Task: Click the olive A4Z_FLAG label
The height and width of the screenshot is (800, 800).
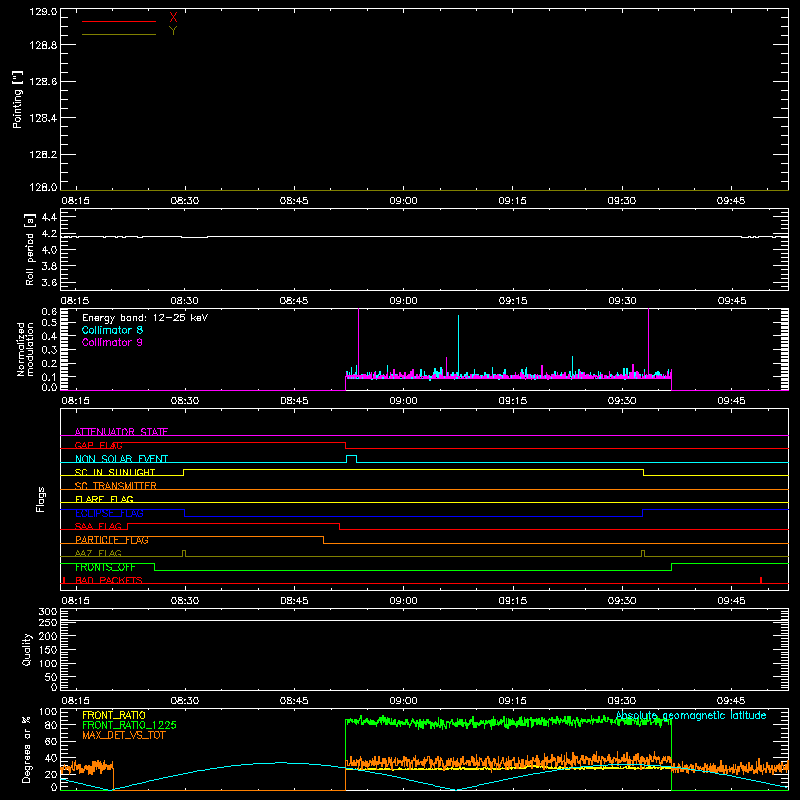Action: [x=98, y=553]
